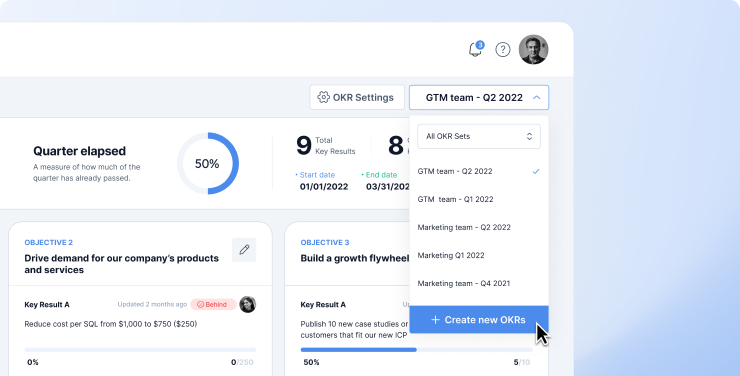Click the 50% progress bar in Objective 3
This screenshot has width=740, height=376.
(417, 350)
